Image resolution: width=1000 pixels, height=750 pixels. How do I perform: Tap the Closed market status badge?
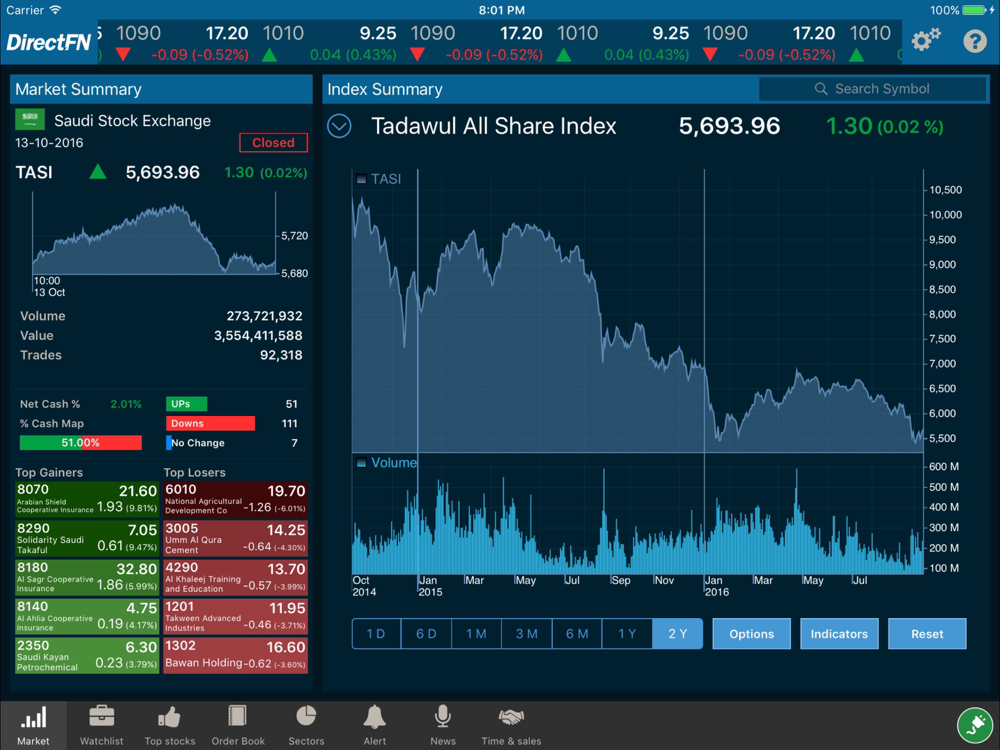(x=273, y=143)
